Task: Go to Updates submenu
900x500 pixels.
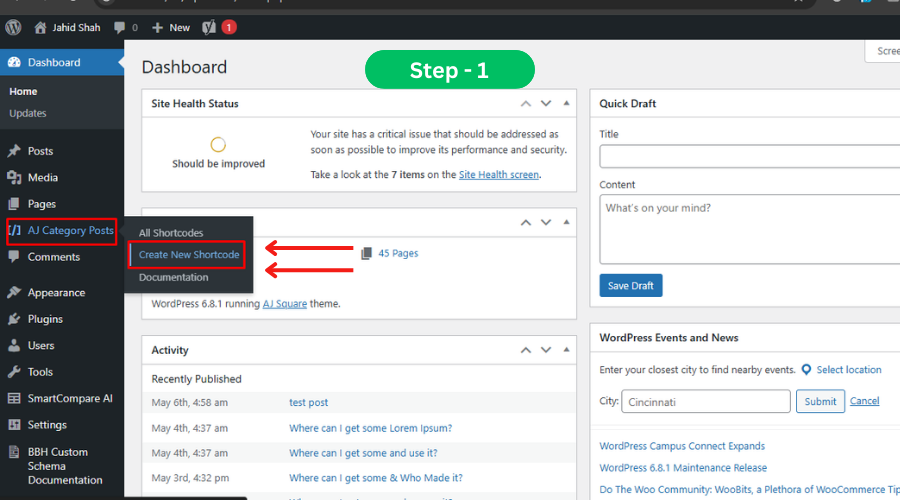Action: point(28,113)
